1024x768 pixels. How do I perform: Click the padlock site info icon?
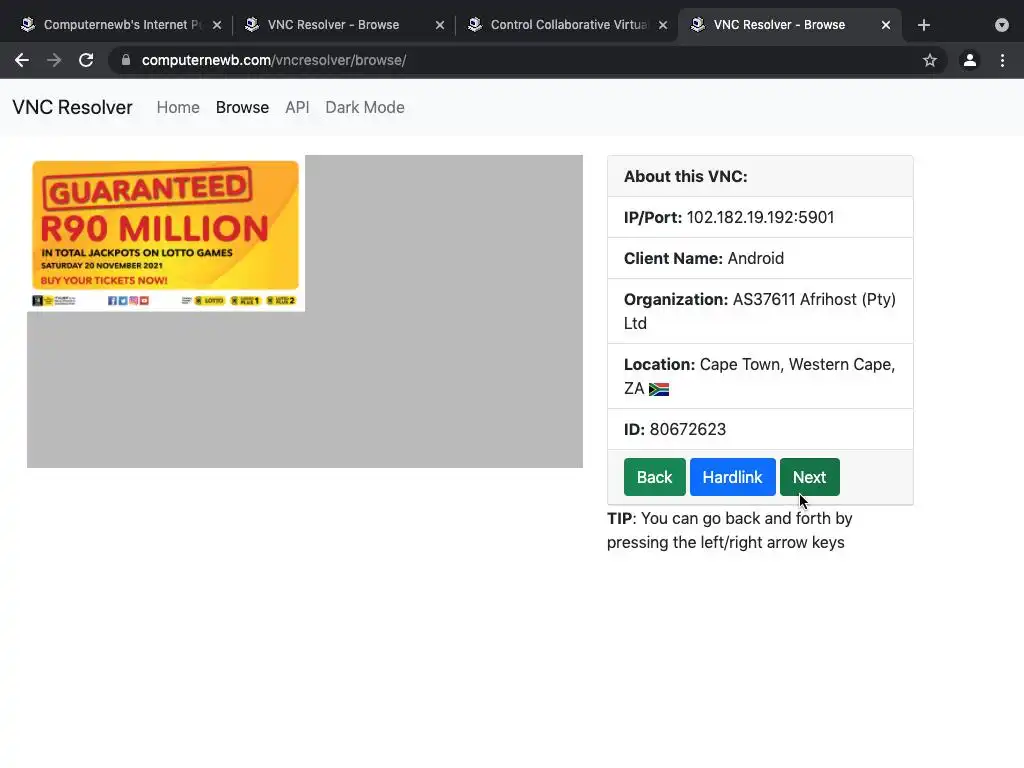coord(126,60)
